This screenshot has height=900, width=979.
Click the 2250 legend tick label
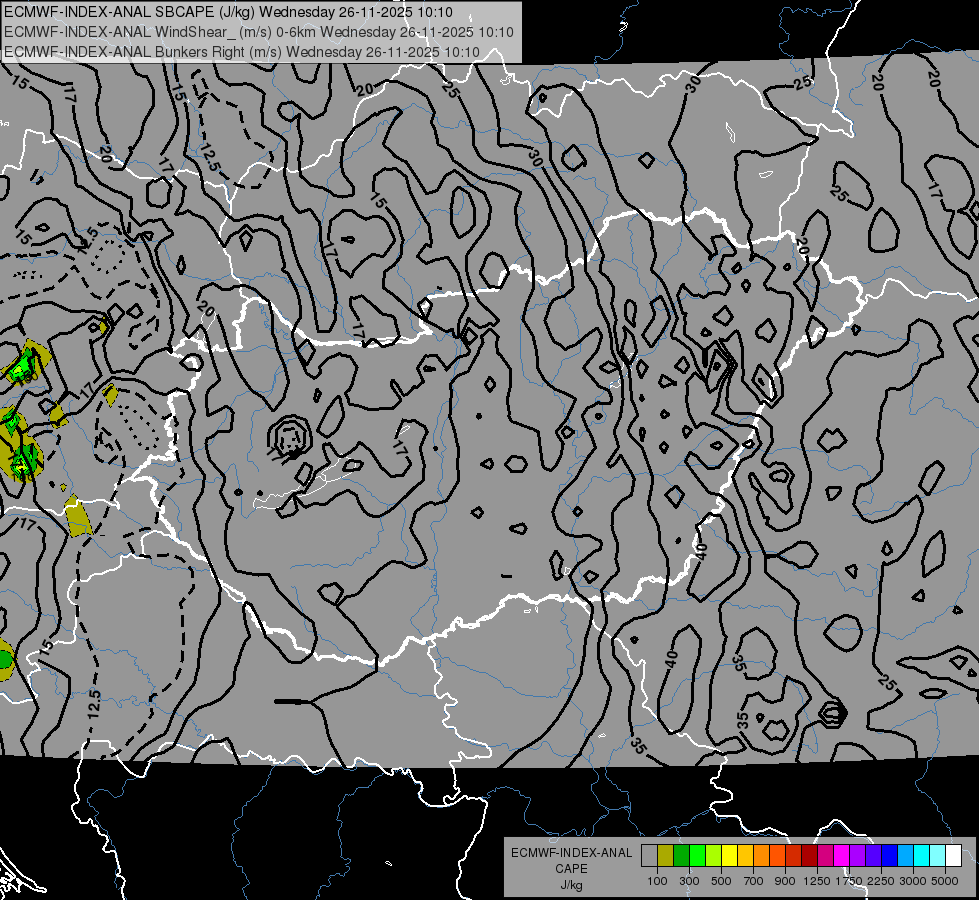click(881, 881)
